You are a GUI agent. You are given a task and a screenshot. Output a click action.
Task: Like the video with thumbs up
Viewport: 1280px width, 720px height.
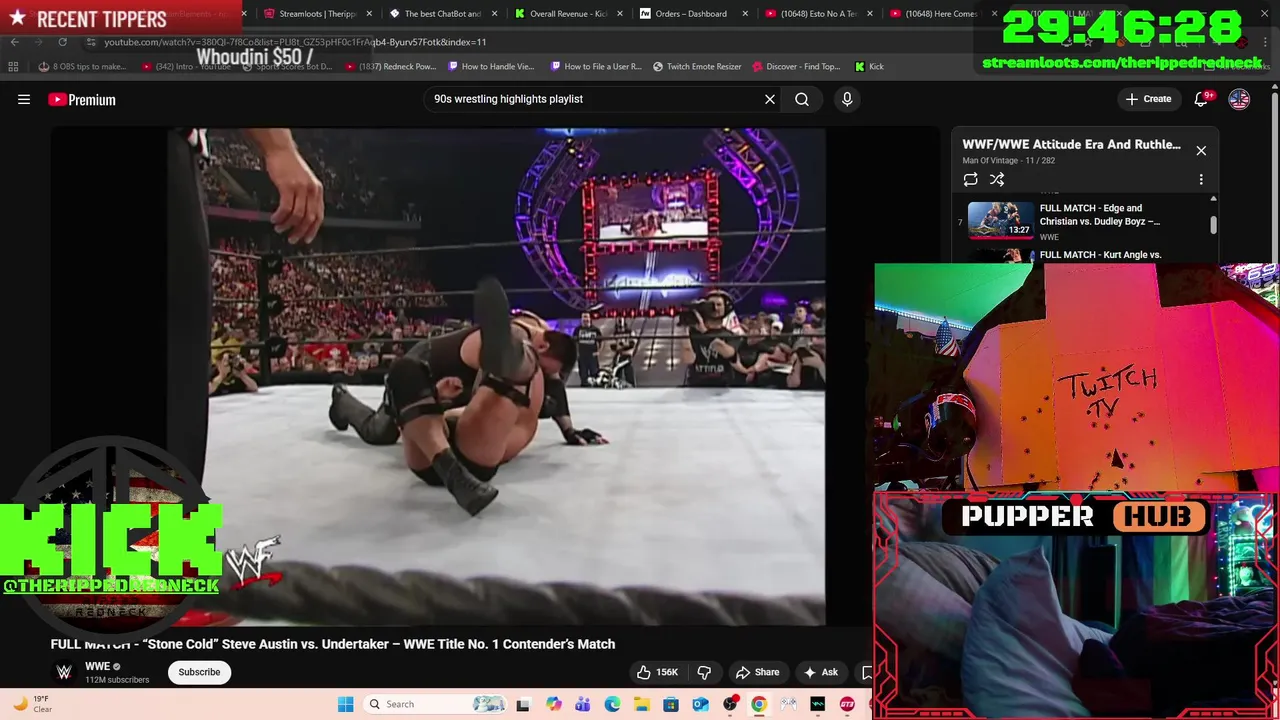coord(658,672)
